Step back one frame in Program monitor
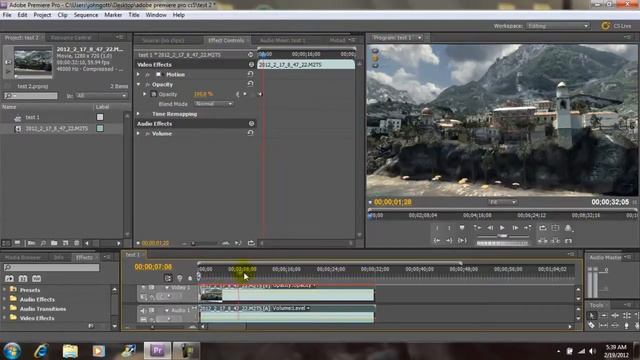This screenshot has width=640, height=360. click(x=490, y=228)
